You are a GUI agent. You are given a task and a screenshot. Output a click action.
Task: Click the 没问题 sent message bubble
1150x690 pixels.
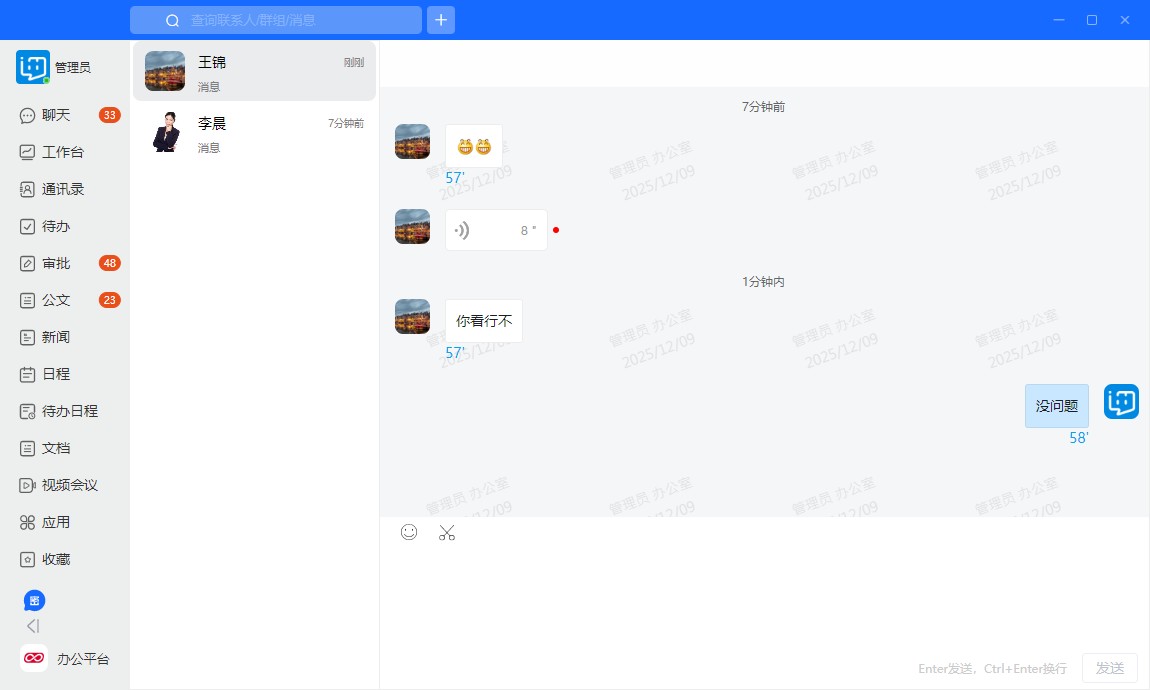(x=1056, y=406)
